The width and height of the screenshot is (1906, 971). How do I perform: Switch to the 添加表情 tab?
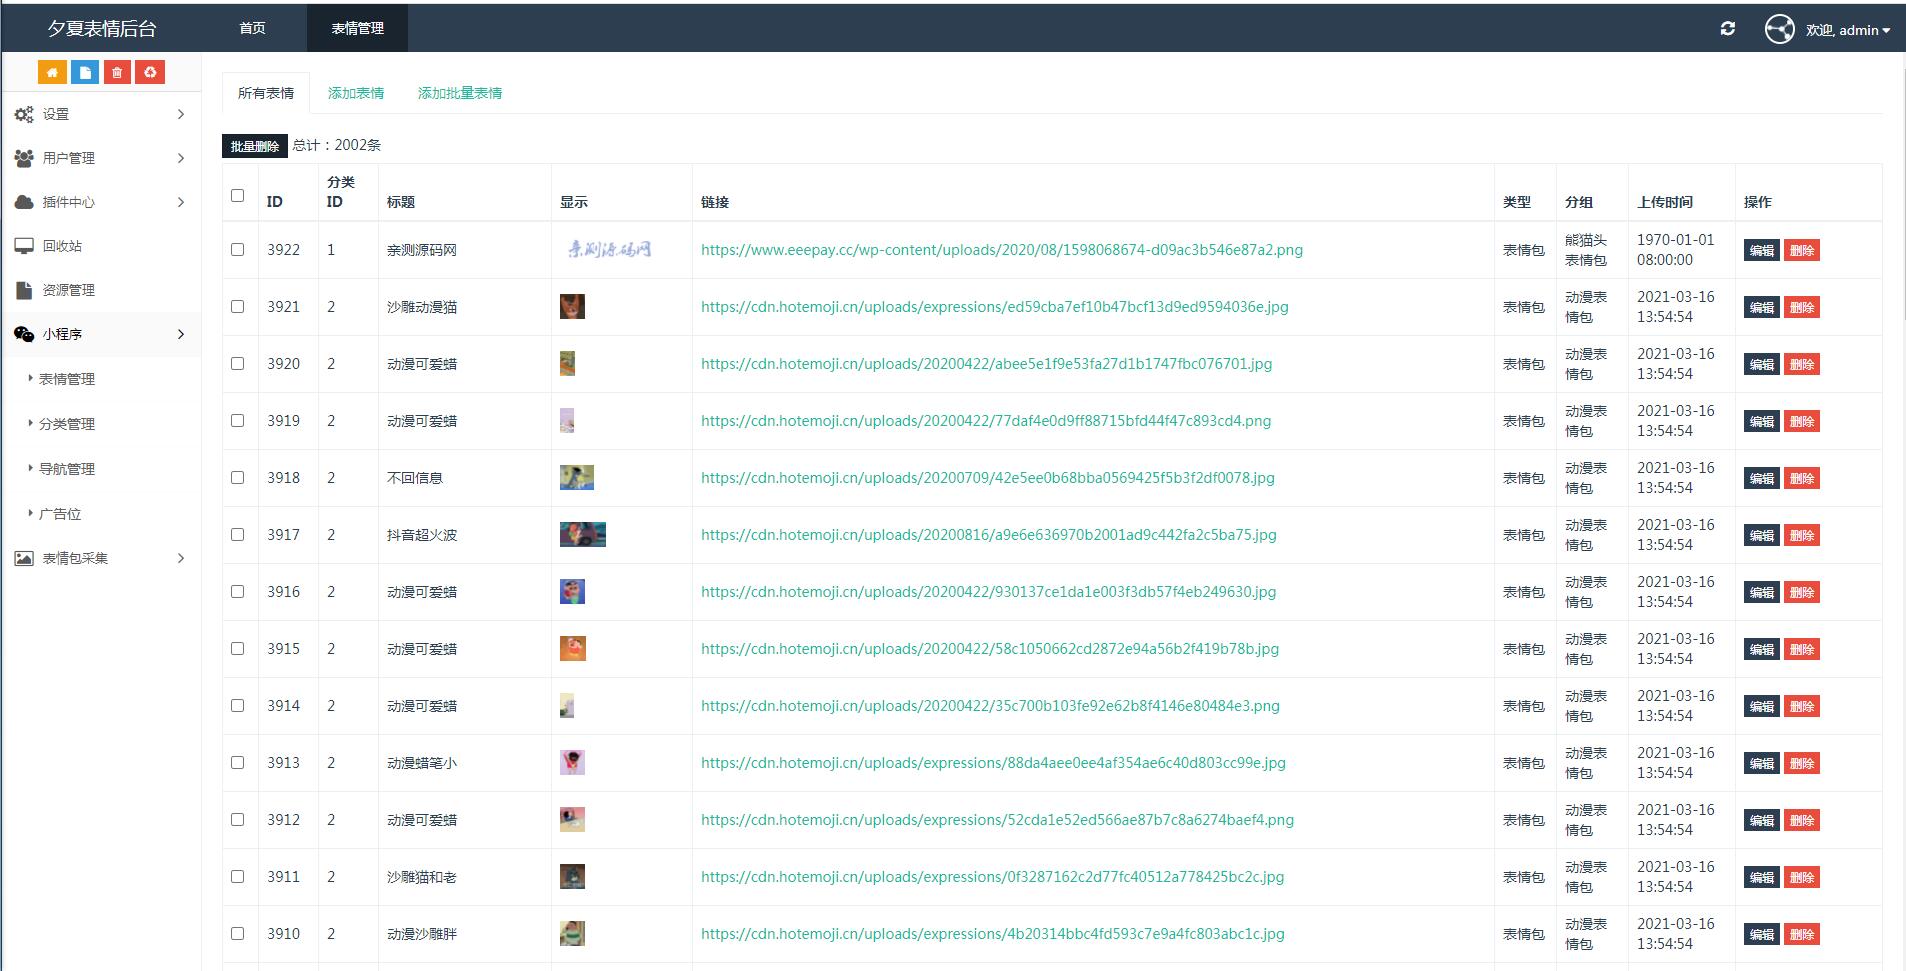point(356,93)
